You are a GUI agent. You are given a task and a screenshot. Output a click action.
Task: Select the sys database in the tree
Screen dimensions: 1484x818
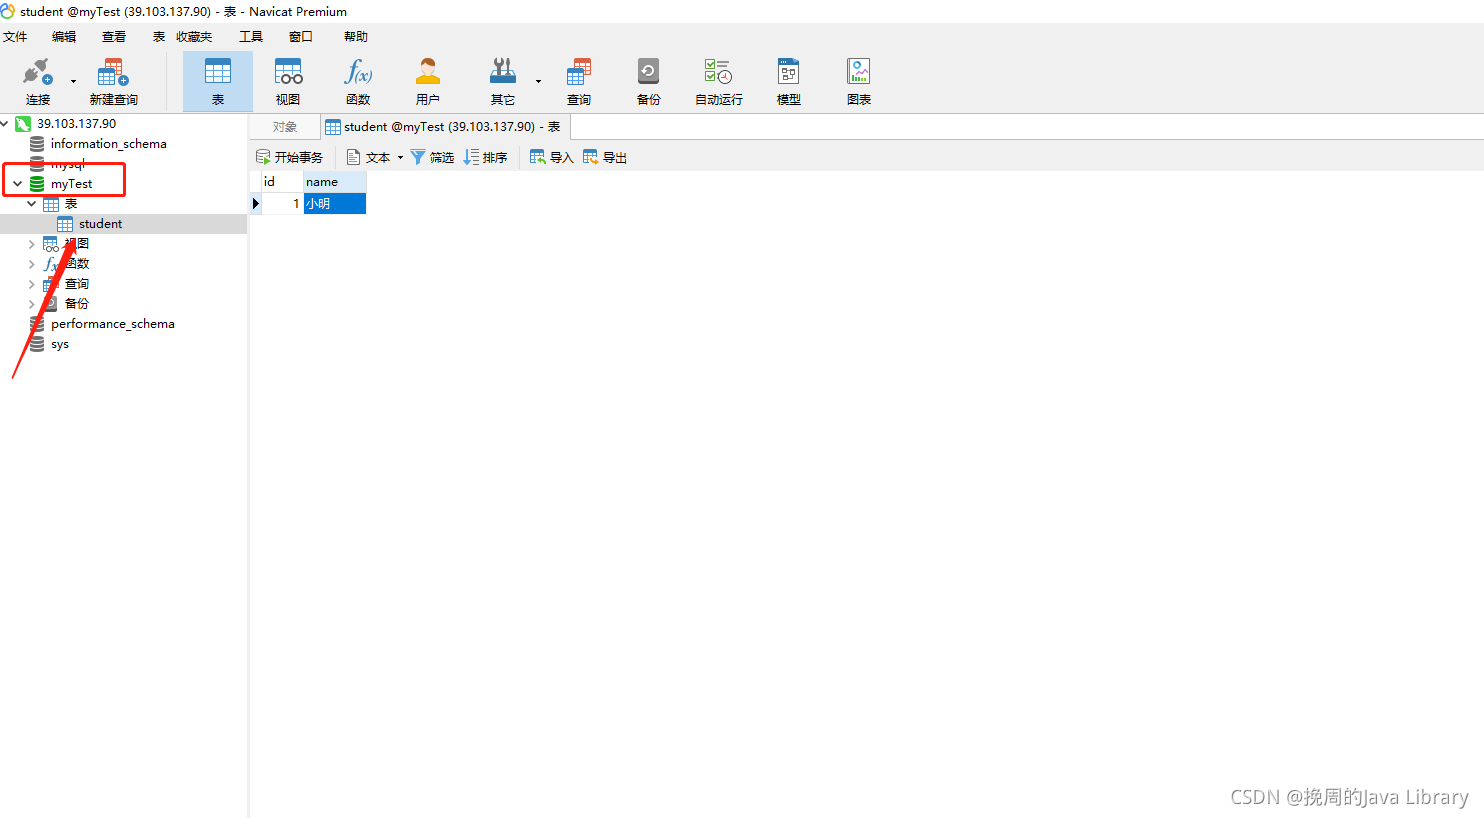pyautogui.click(x=60, y=344)
